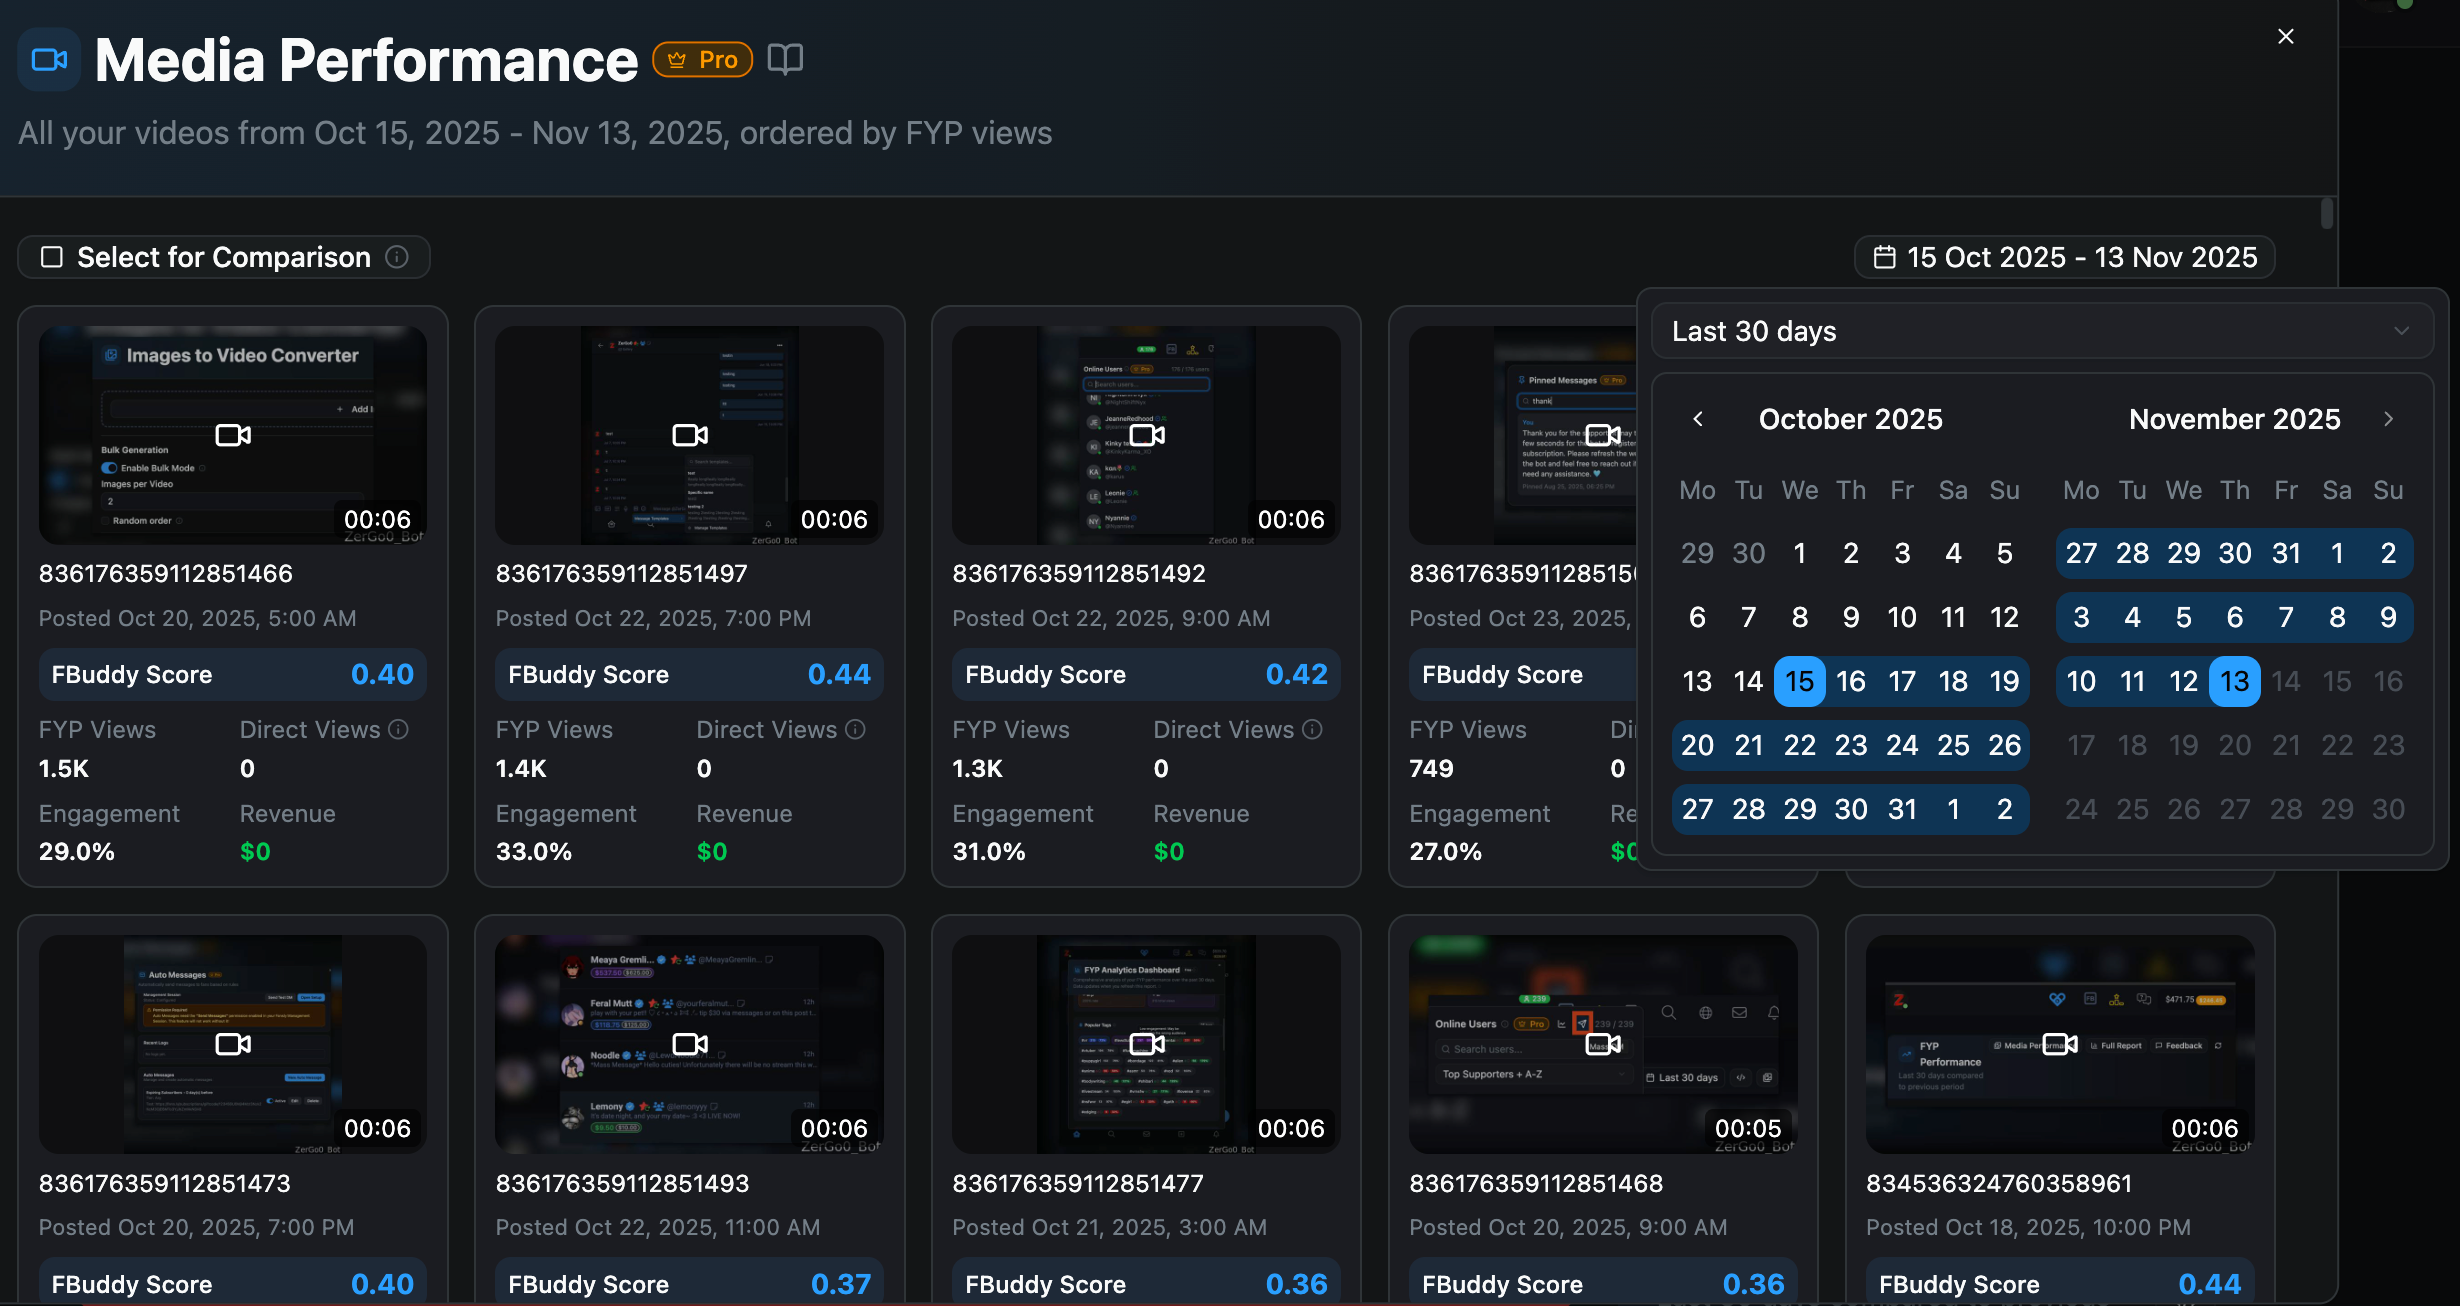The width and height of the screenshot is (2460, 1306).
Task: Go to next month with right chevron
Action: 2388,419
